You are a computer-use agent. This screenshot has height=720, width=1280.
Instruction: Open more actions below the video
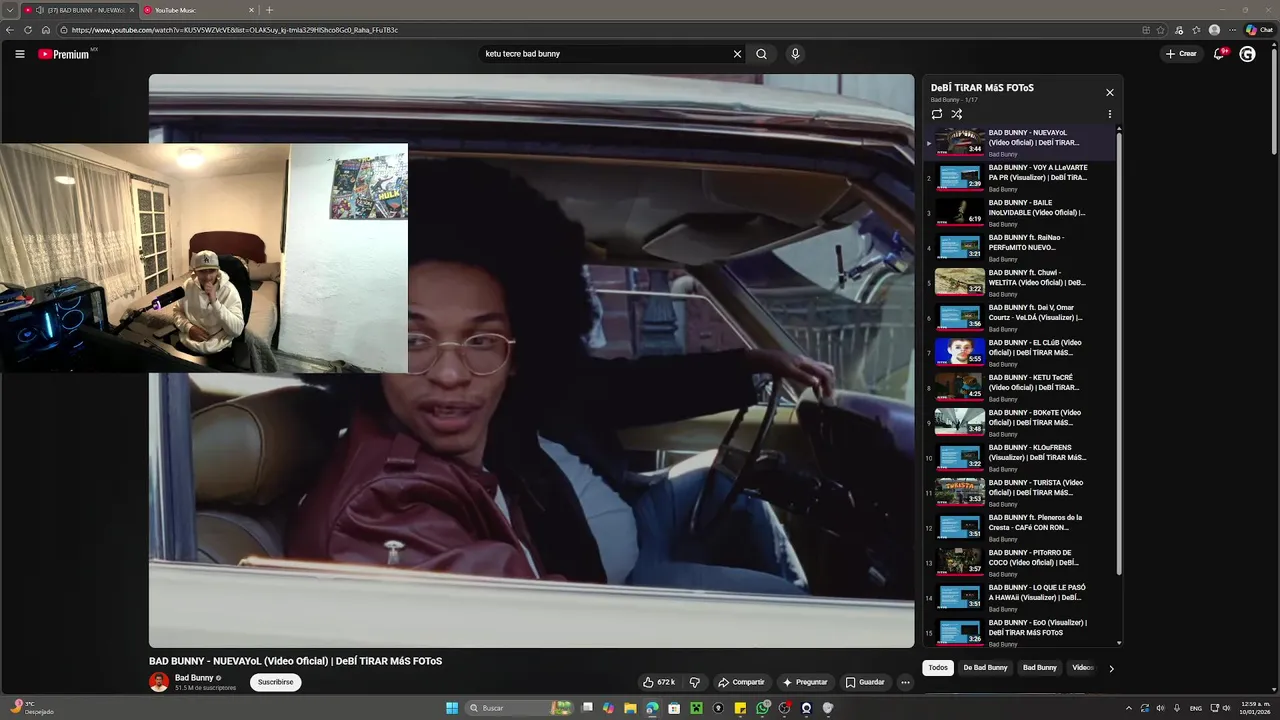905,682
